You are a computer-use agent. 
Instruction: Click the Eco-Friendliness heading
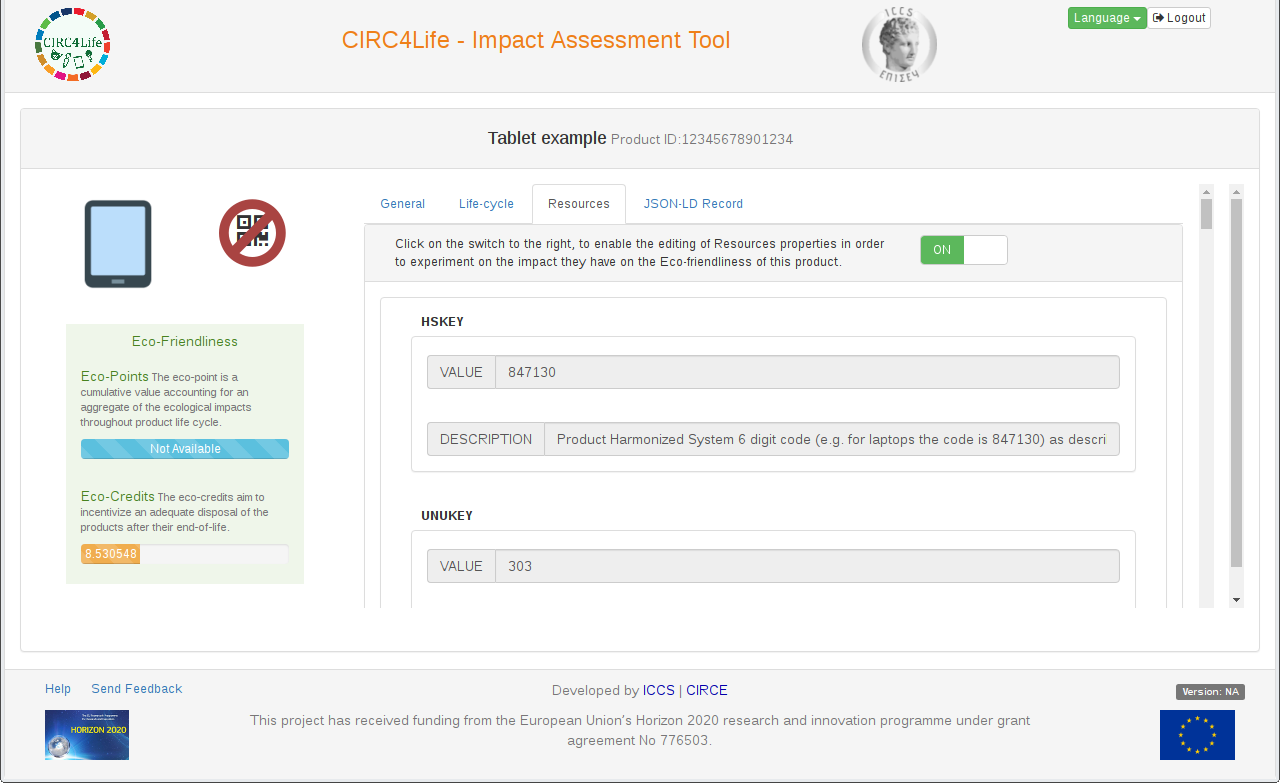185,341
